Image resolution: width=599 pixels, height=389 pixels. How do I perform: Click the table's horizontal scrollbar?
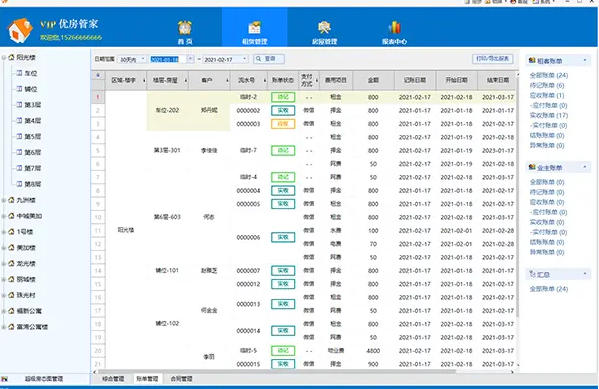tap(277, 371)
